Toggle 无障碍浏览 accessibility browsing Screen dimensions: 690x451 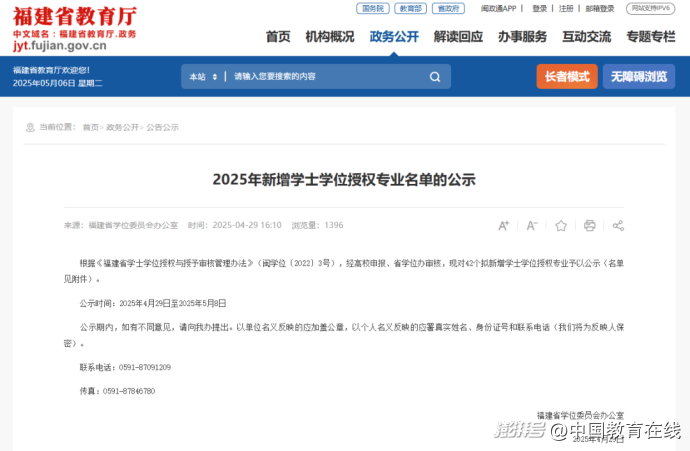click(x=638, y=77)
